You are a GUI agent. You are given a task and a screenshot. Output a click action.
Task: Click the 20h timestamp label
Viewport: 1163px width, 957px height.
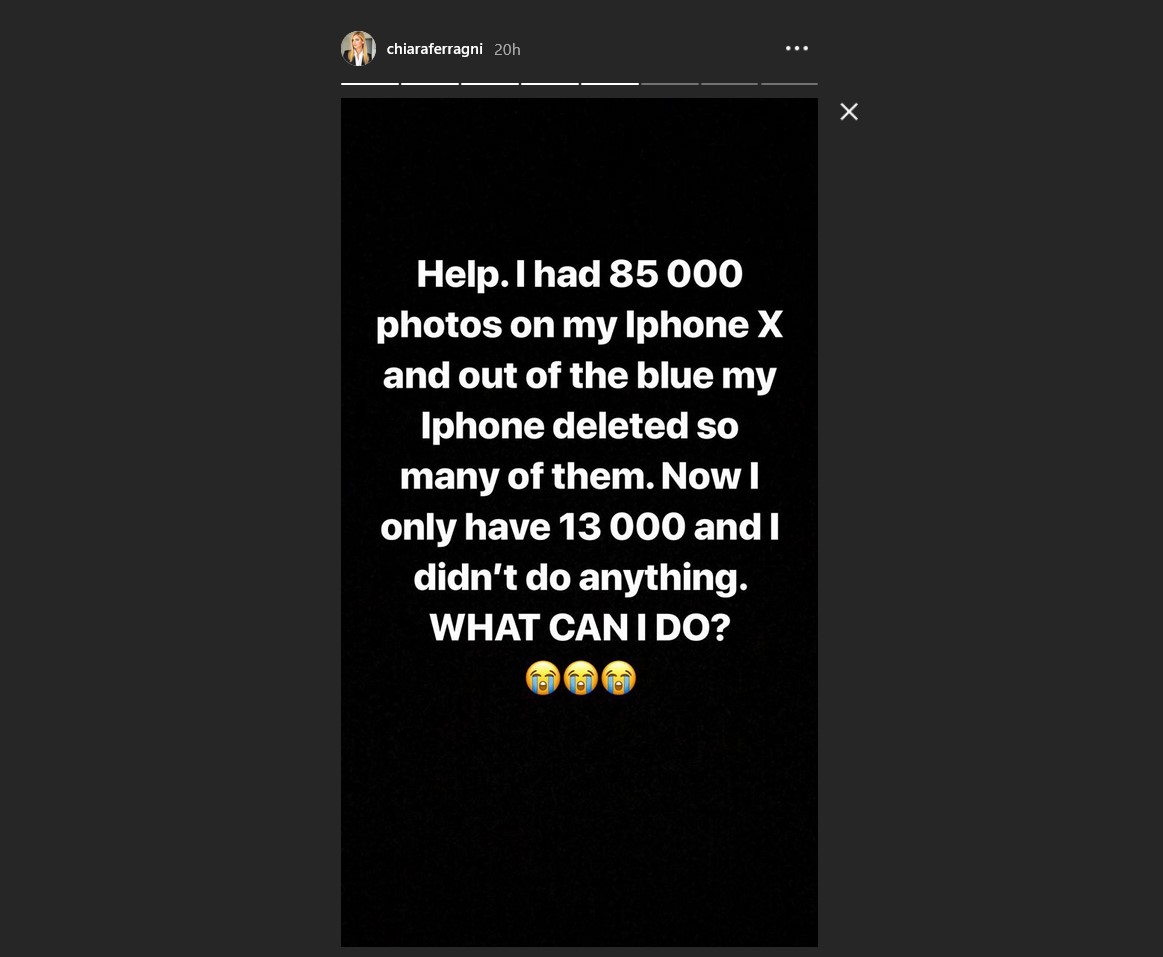point(507,49)
